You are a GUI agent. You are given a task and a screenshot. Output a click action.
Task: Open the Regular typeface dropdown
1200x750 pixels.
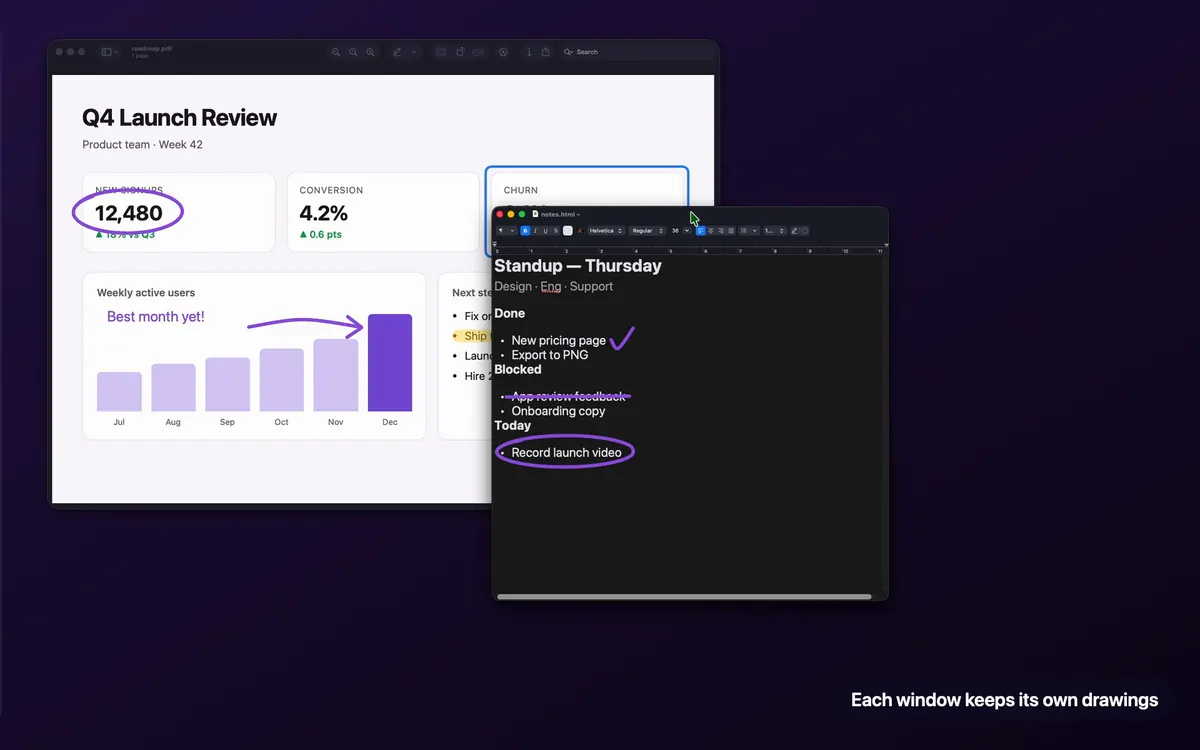(x=647, y=231)
